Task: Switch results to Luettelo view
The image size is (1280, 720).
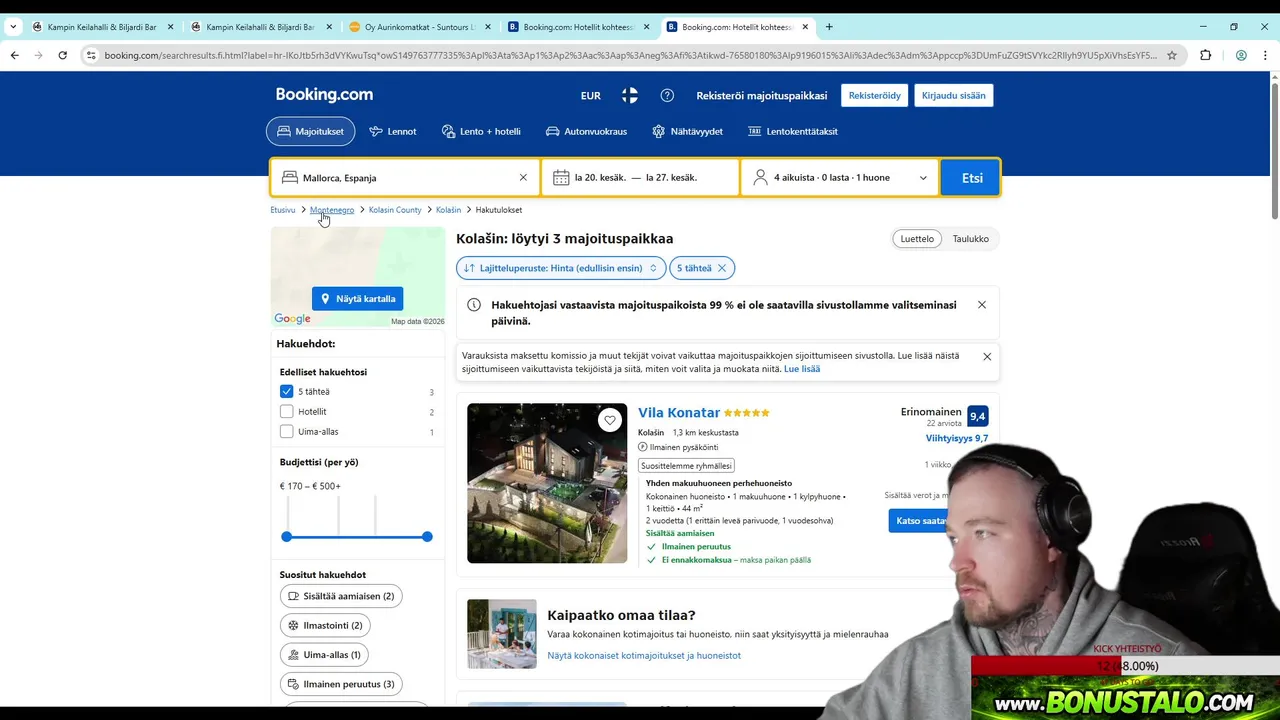Action: click(x=917, y=239)
